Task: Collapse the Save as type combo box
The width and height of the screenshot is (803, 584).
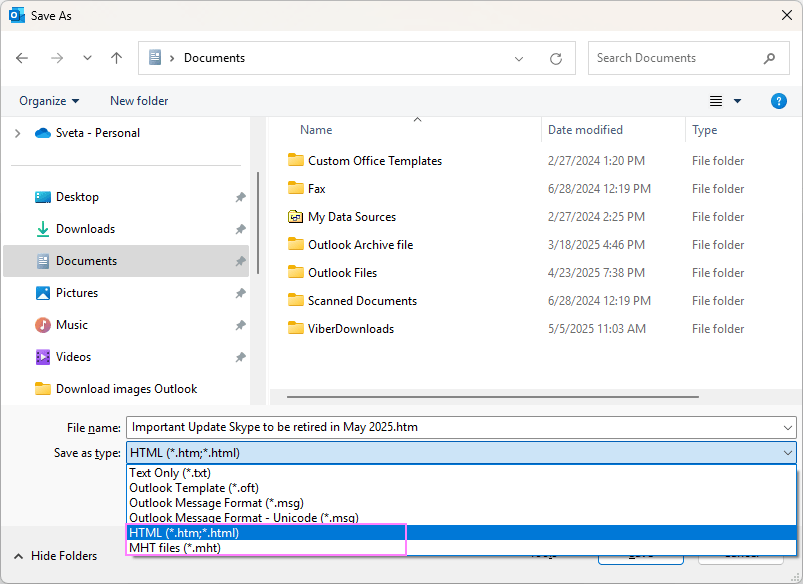Action: click(788, 453)
